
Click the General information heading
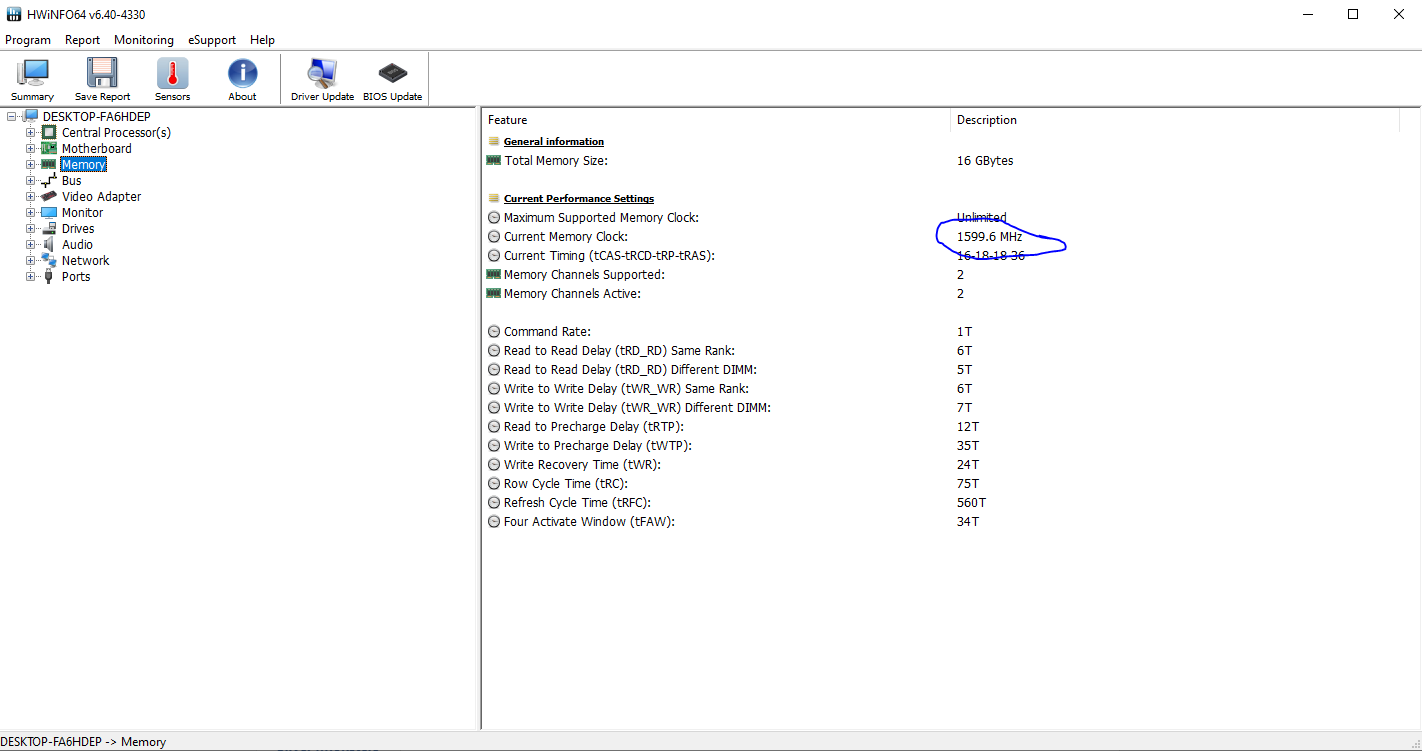pos(554,141)
